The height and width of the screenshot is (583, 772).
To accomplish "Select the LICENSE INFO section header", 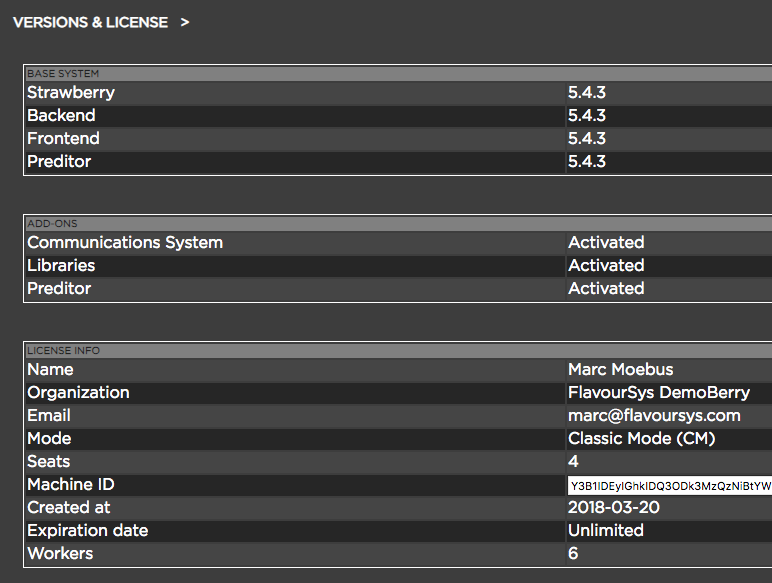I will 64,350.
